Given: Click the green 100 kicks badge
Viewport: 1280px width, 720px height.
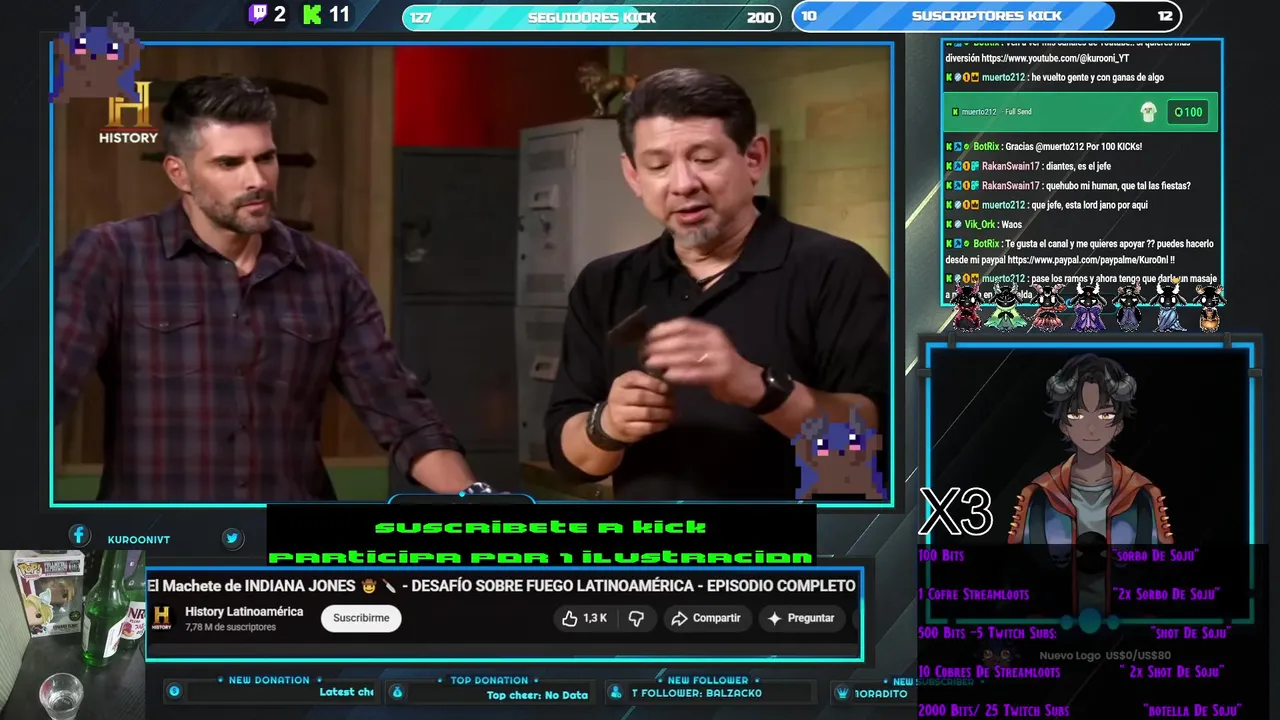Looking at the screenshot, I should point(1189,112).
